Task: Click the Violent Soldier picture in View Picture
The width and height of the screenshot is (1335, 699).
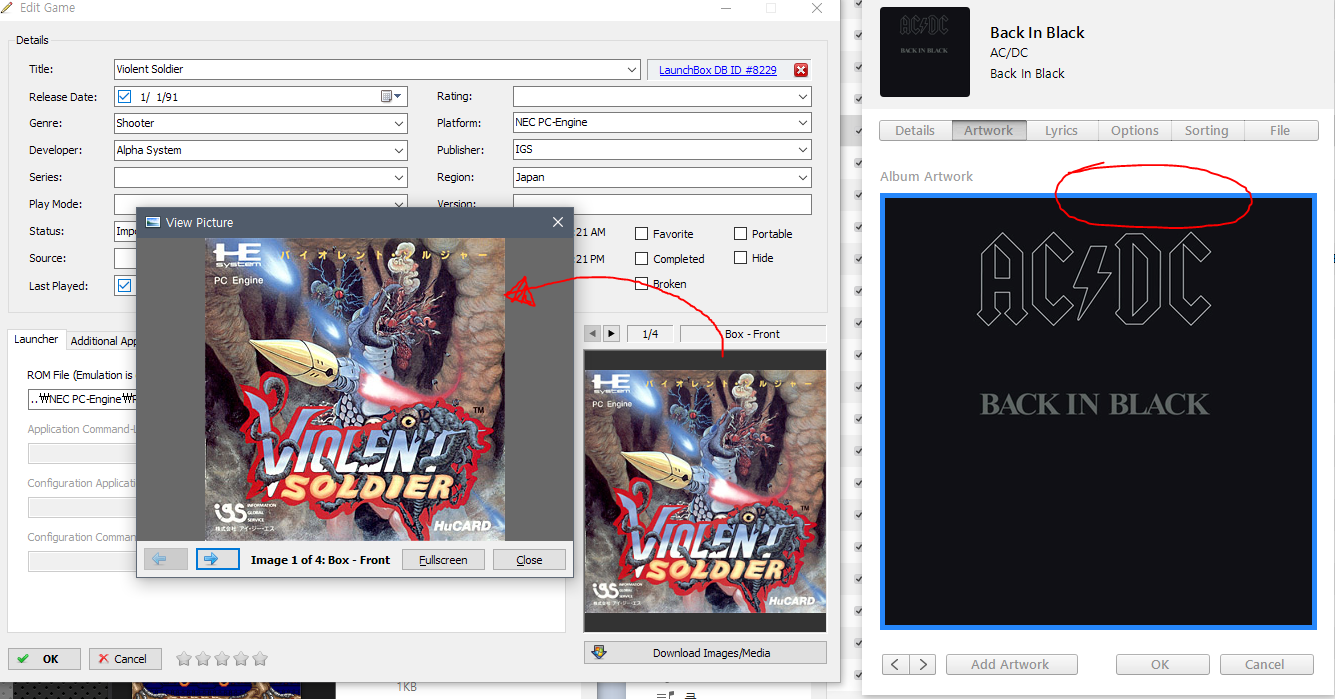Action: [x=355, y=389]
